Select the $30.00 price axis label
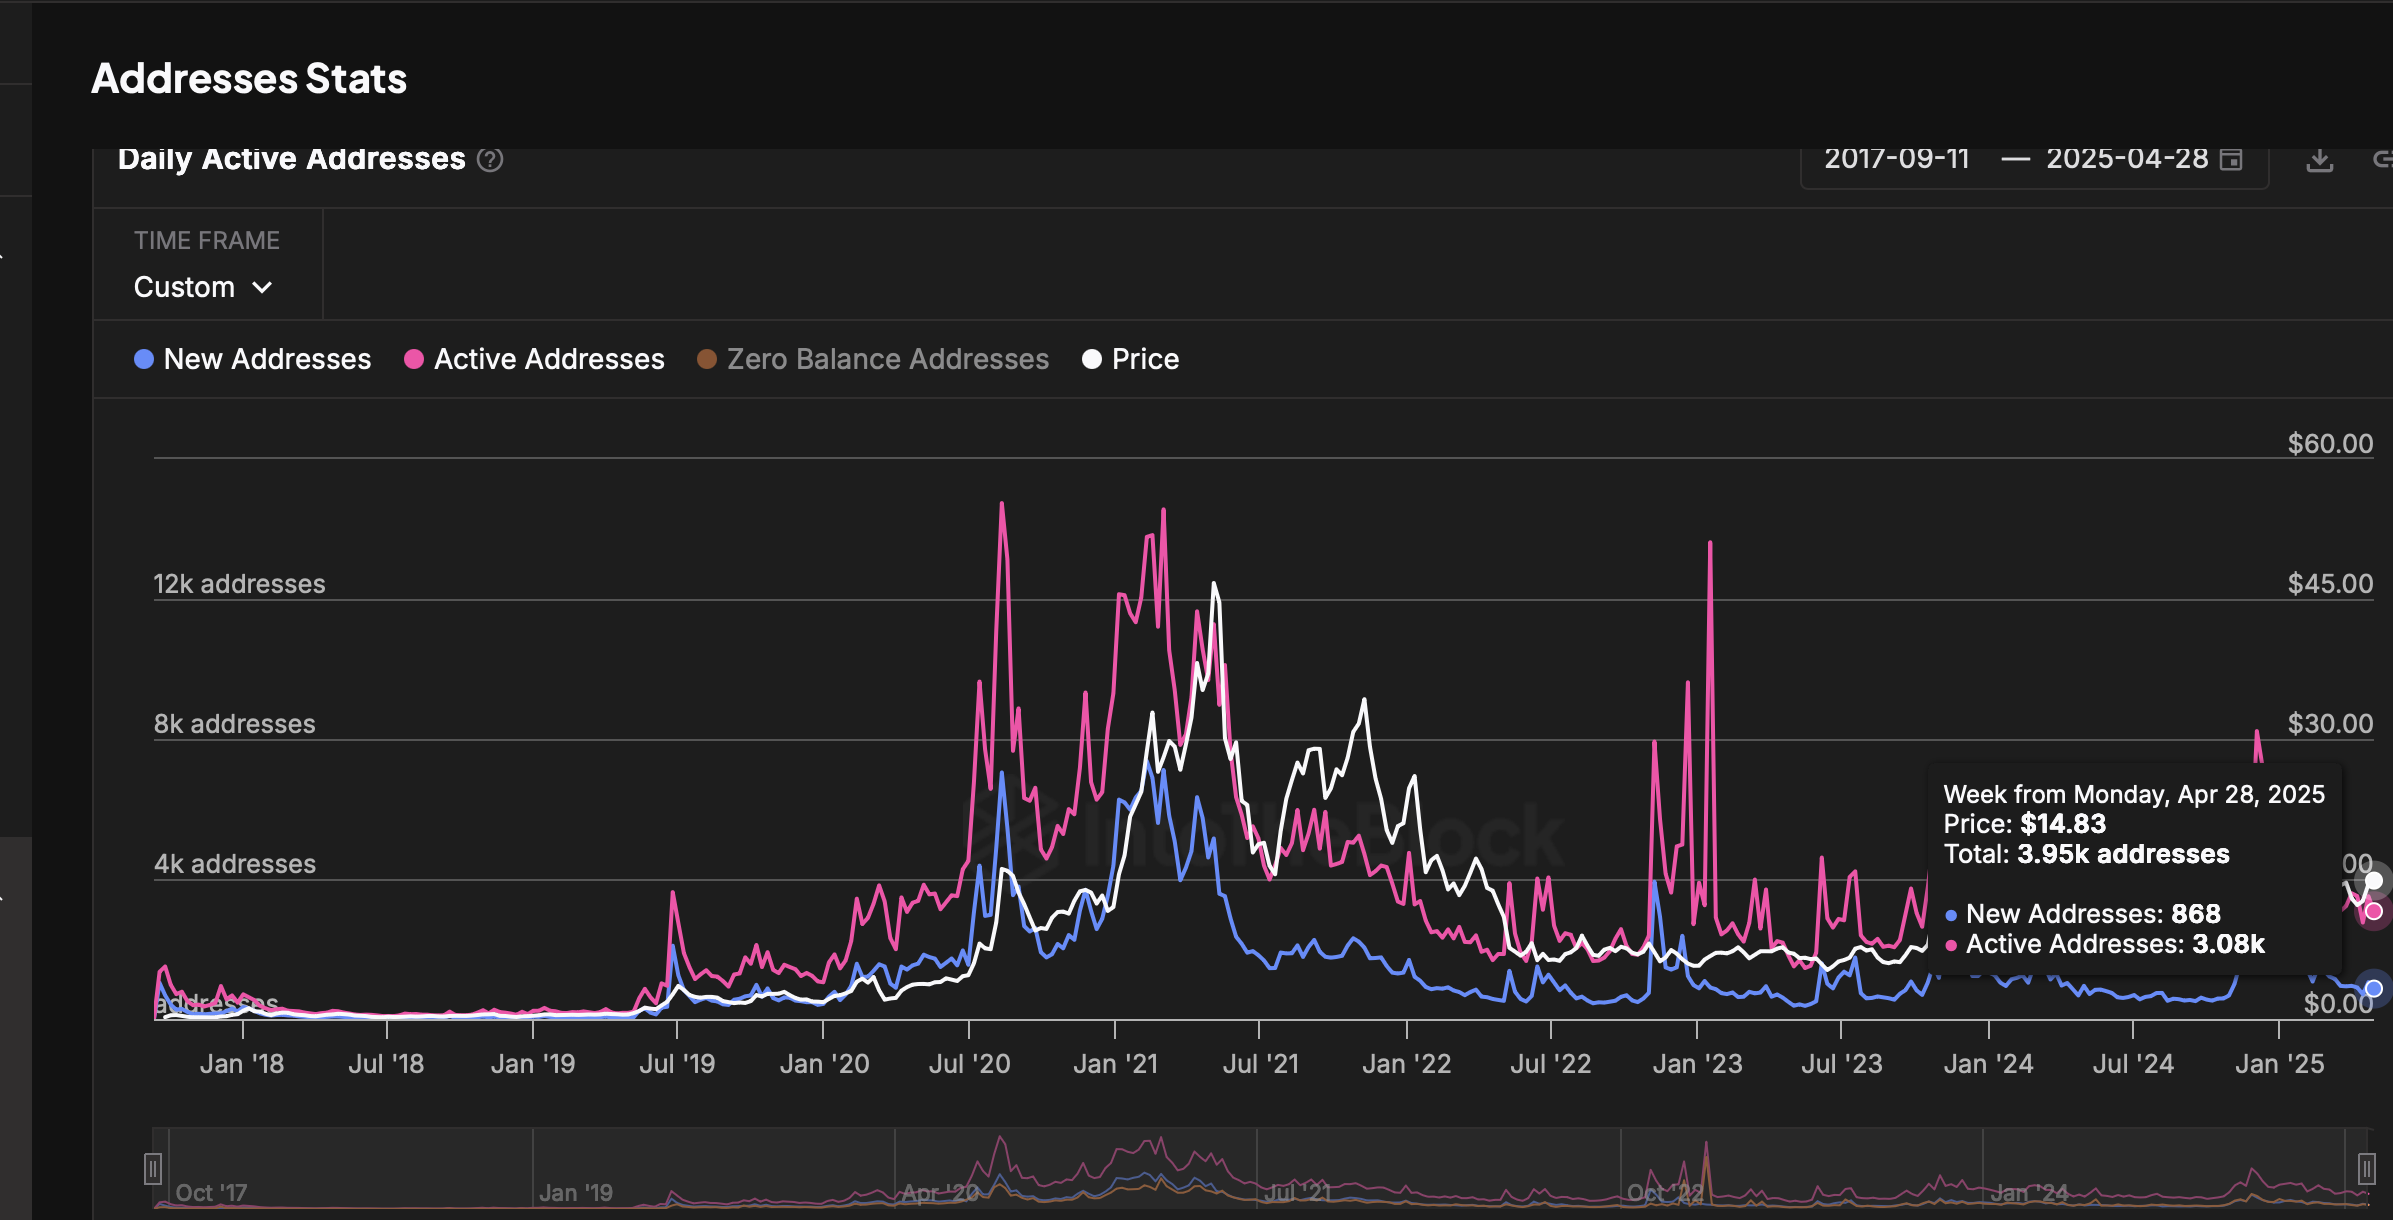The width and height of the screenshot is (2393, 1220). [x=2330, y=724]
